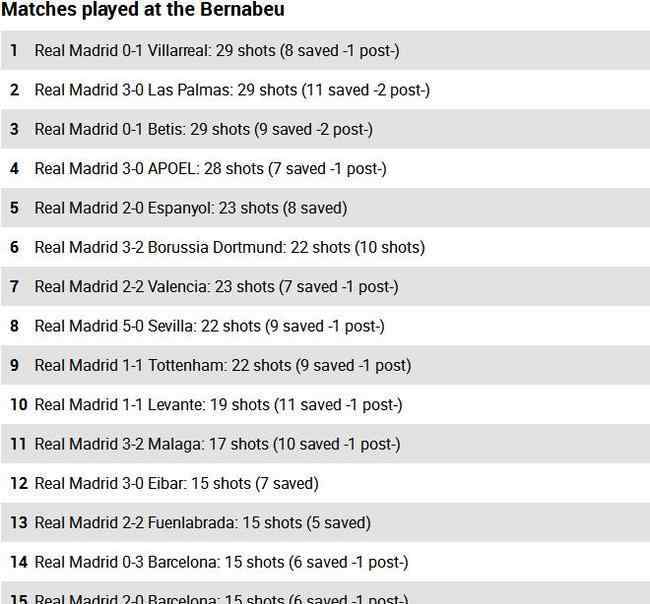Click the Real Madrid 3-0 Eibar match
The width and height of the screenshot is (650, 604).
coord(176,484)
